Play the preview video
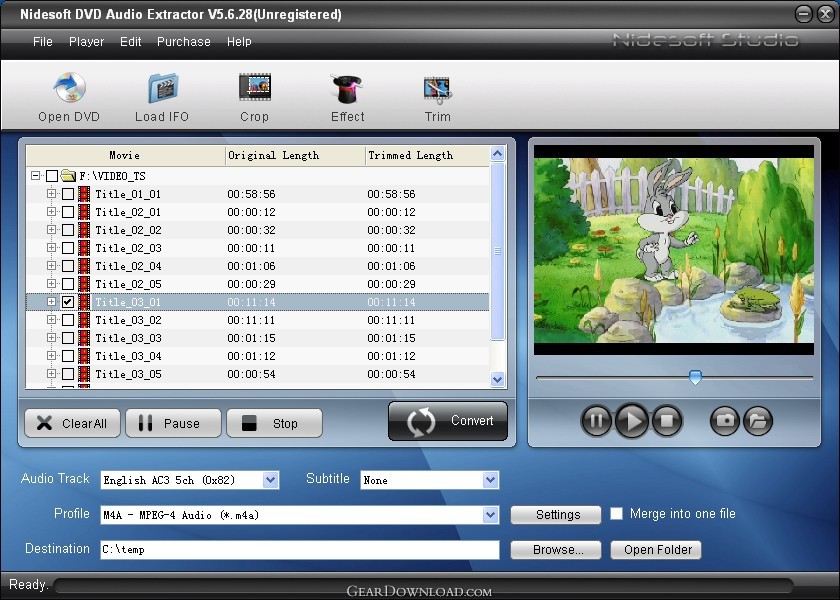Screen dimensions: 840x600 coord(632,421)
